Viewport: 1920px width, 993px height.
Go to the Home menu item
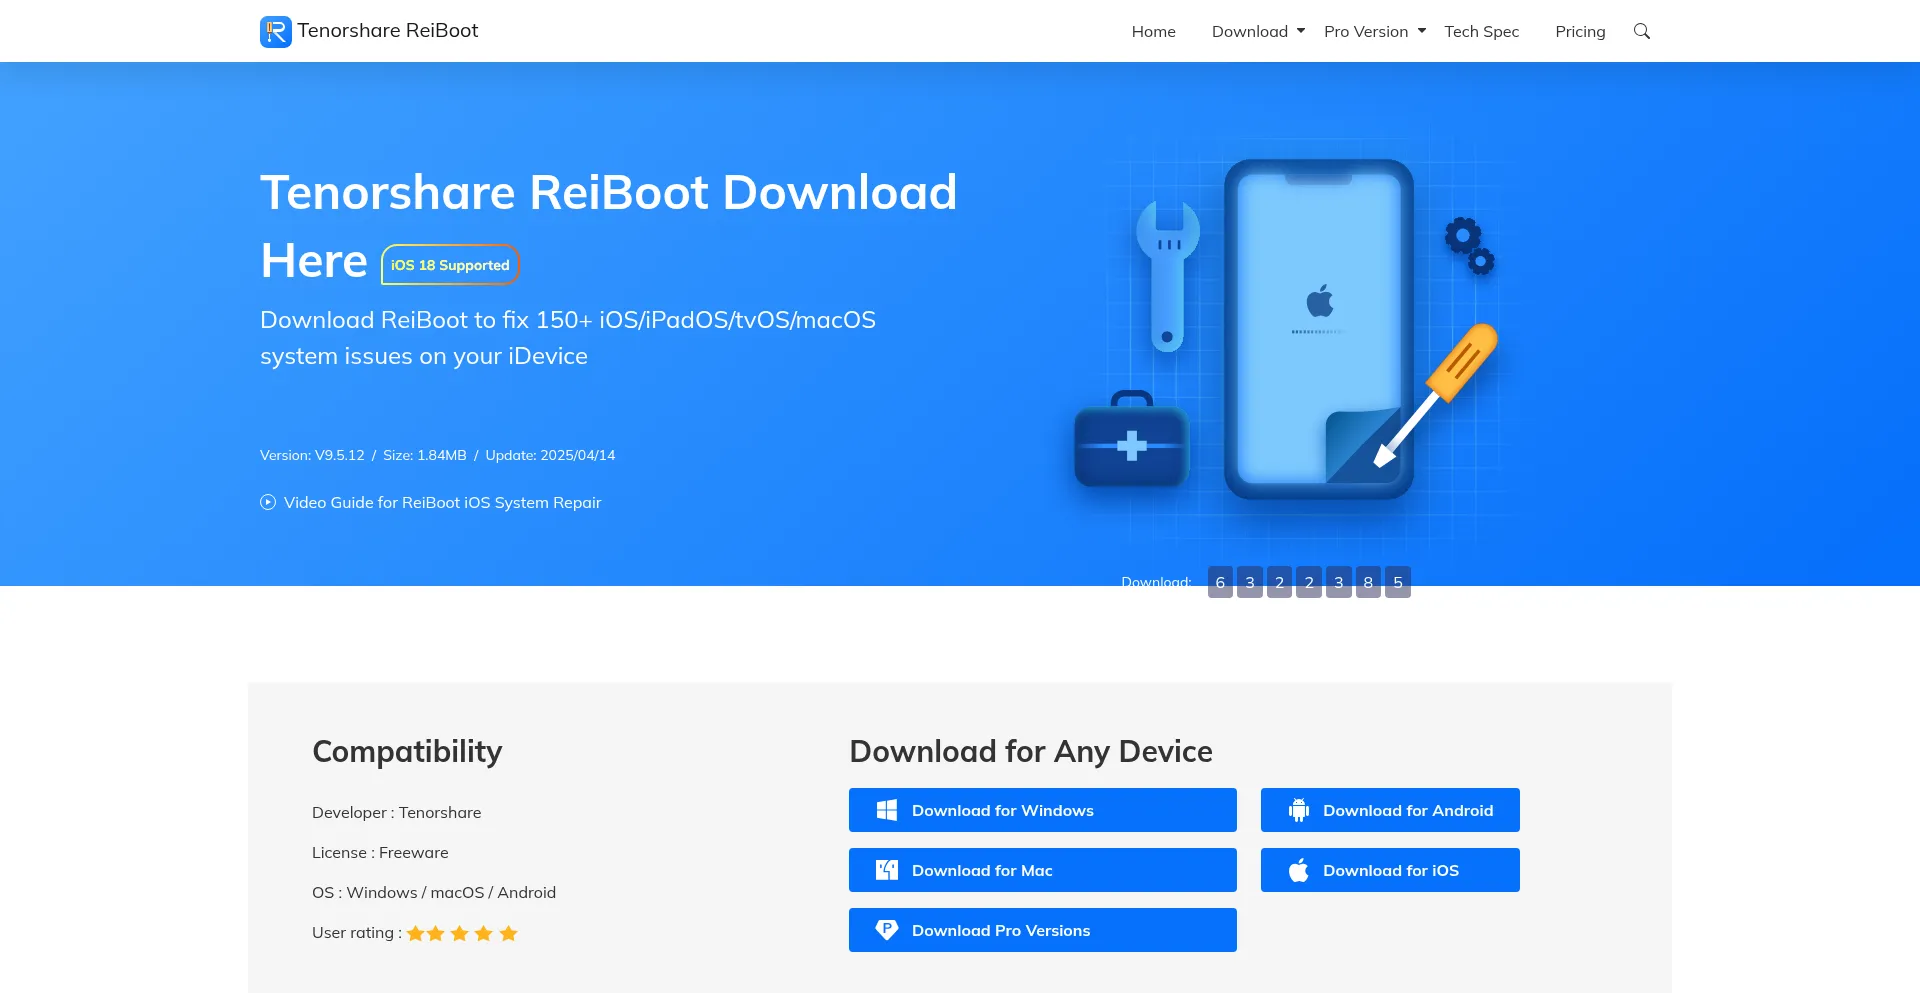click(x=1154, y=31)
